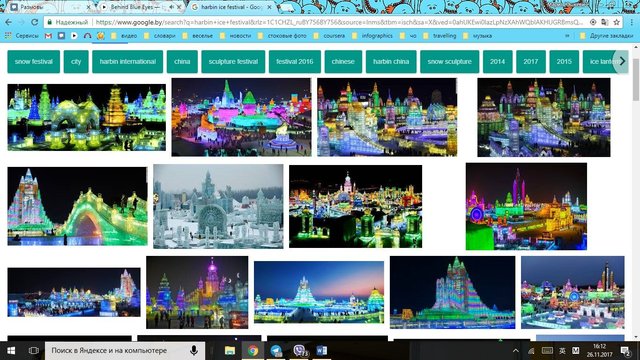The height and width of the screenshot is (360, 640).
Task: Open Microsoft Word from the taskbar
Action: coord(322,351)
